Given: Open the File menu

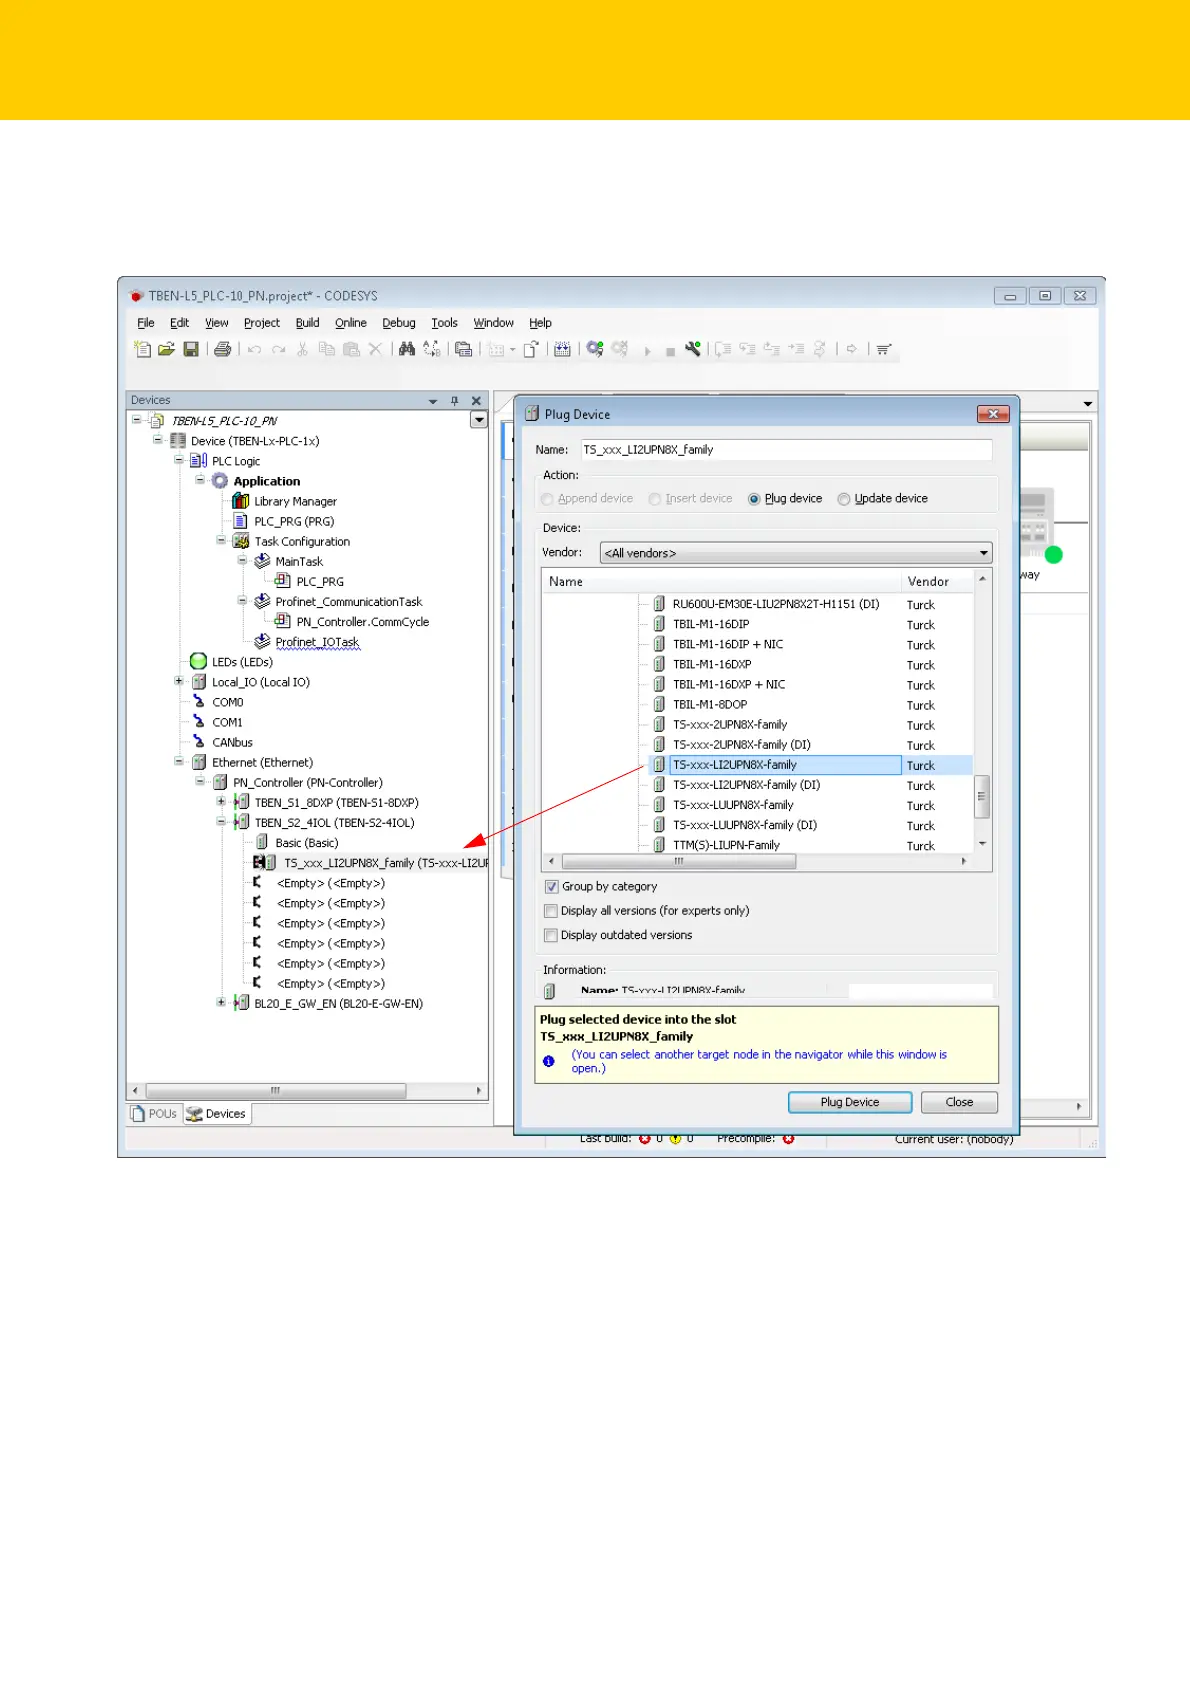Looking at the screenshot, I should (146, 323).
